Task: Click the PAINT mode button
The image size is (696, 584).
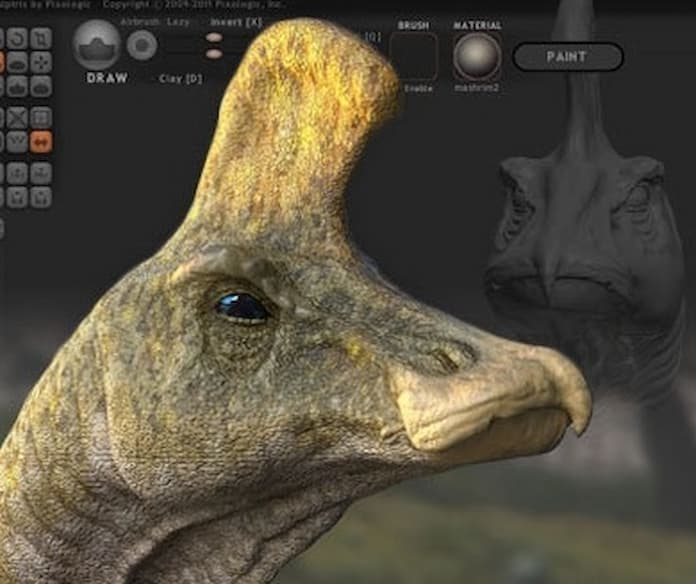Action: [568, 57]
